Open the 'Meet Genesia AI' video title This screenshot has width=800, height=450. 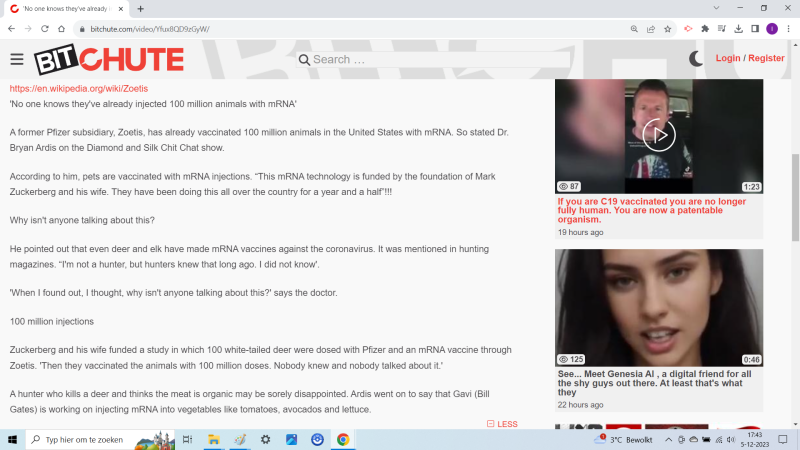pyautogui.click(x=654, y=383)
